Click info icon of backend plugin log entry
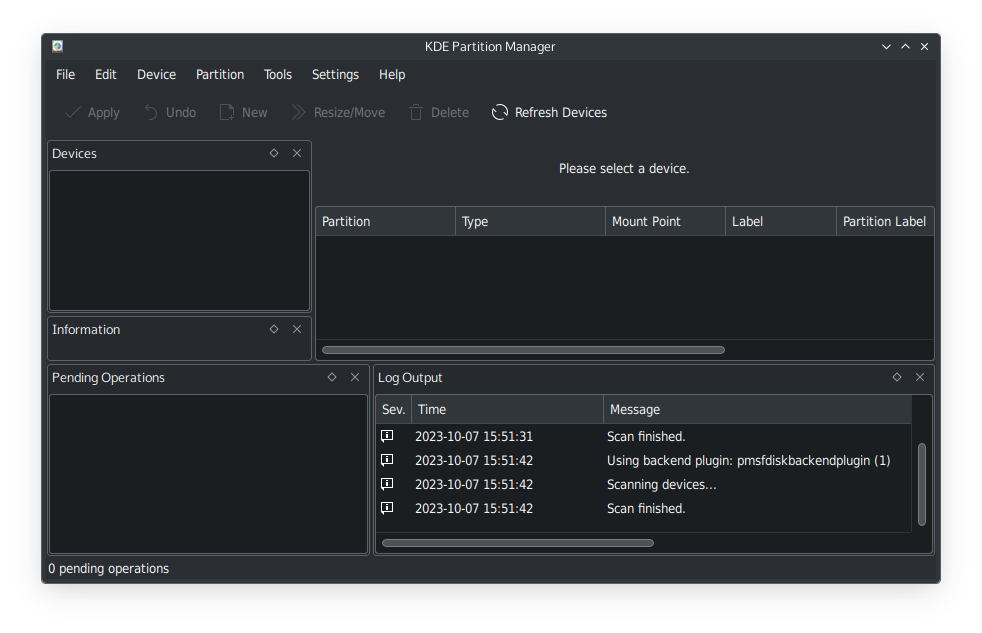Image resolution: width=982 pixels, height=633 pixels. [x=388, y=460]
